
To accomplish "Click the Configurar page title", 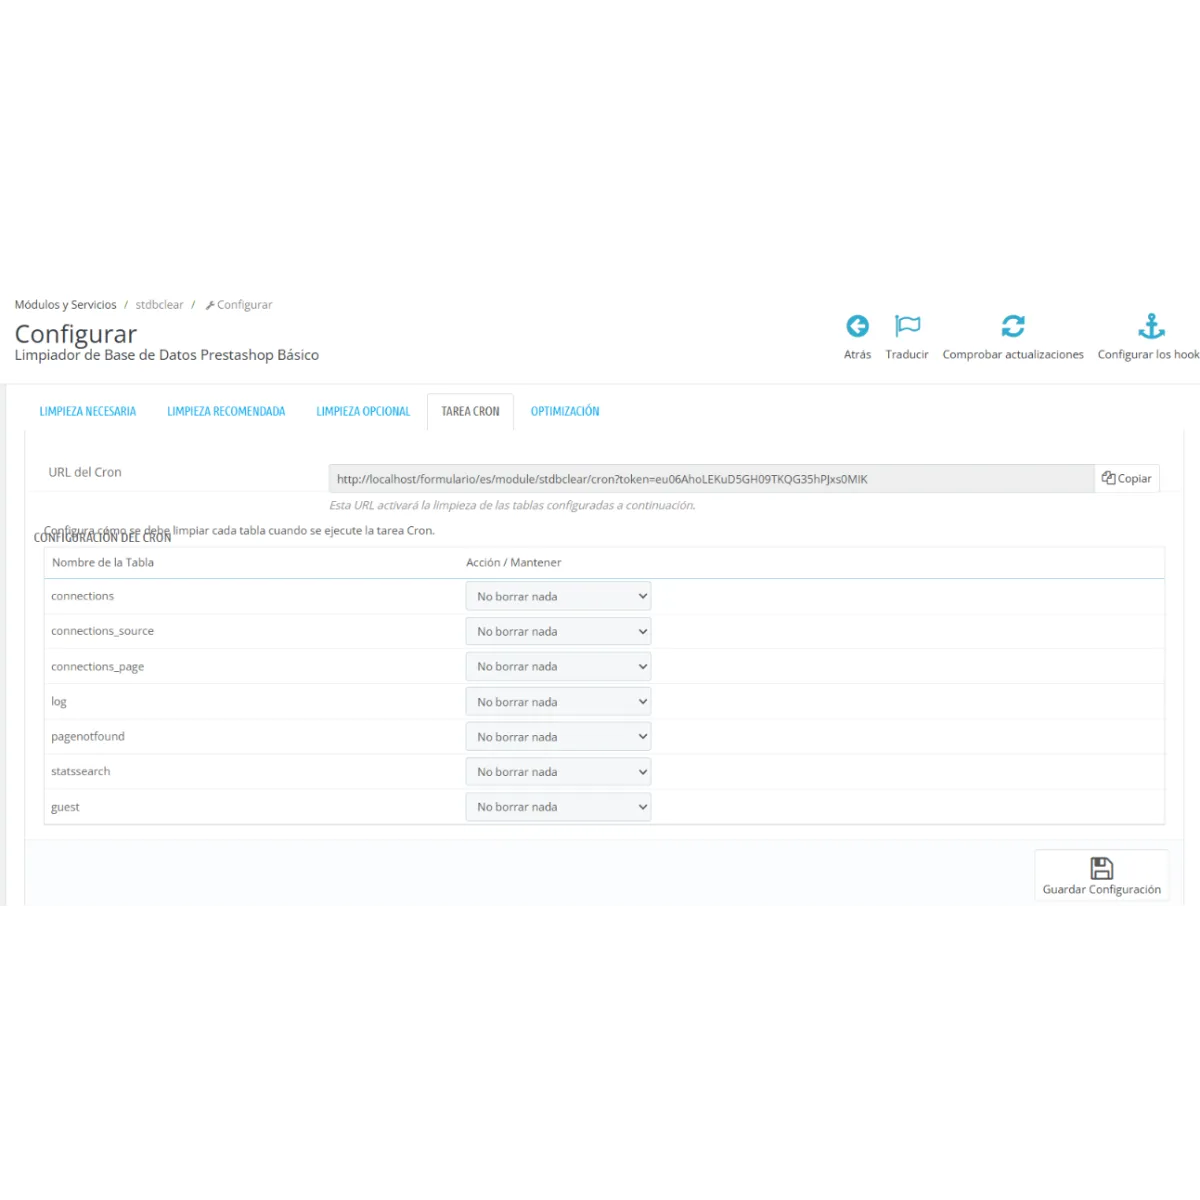I will [x=76, y=334].
